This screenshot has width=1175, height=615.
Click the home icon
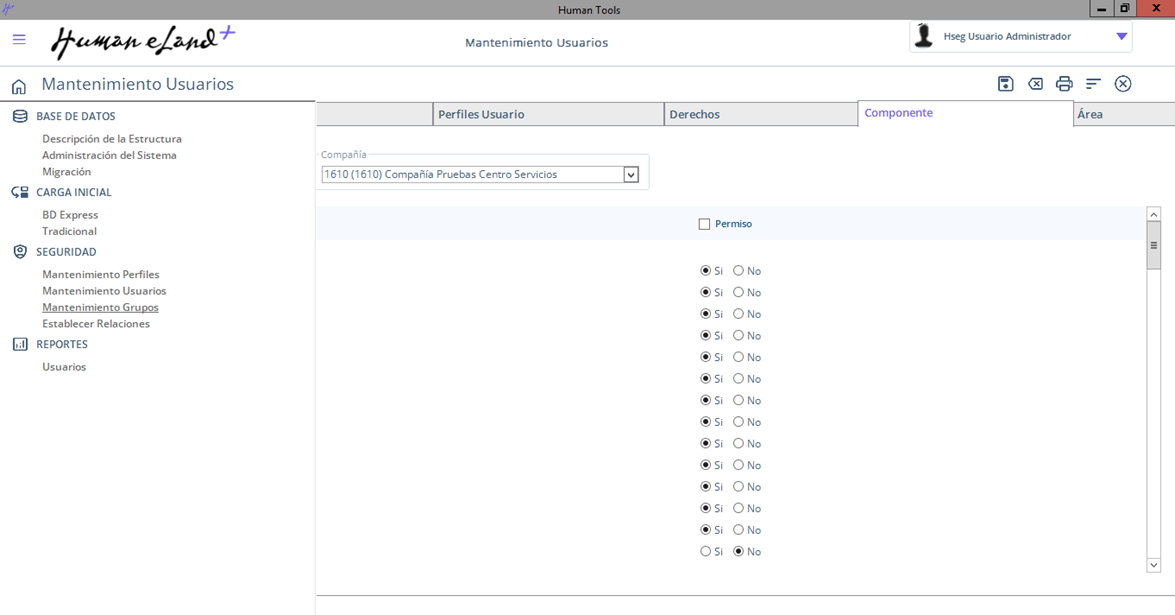tap(19, 86)
